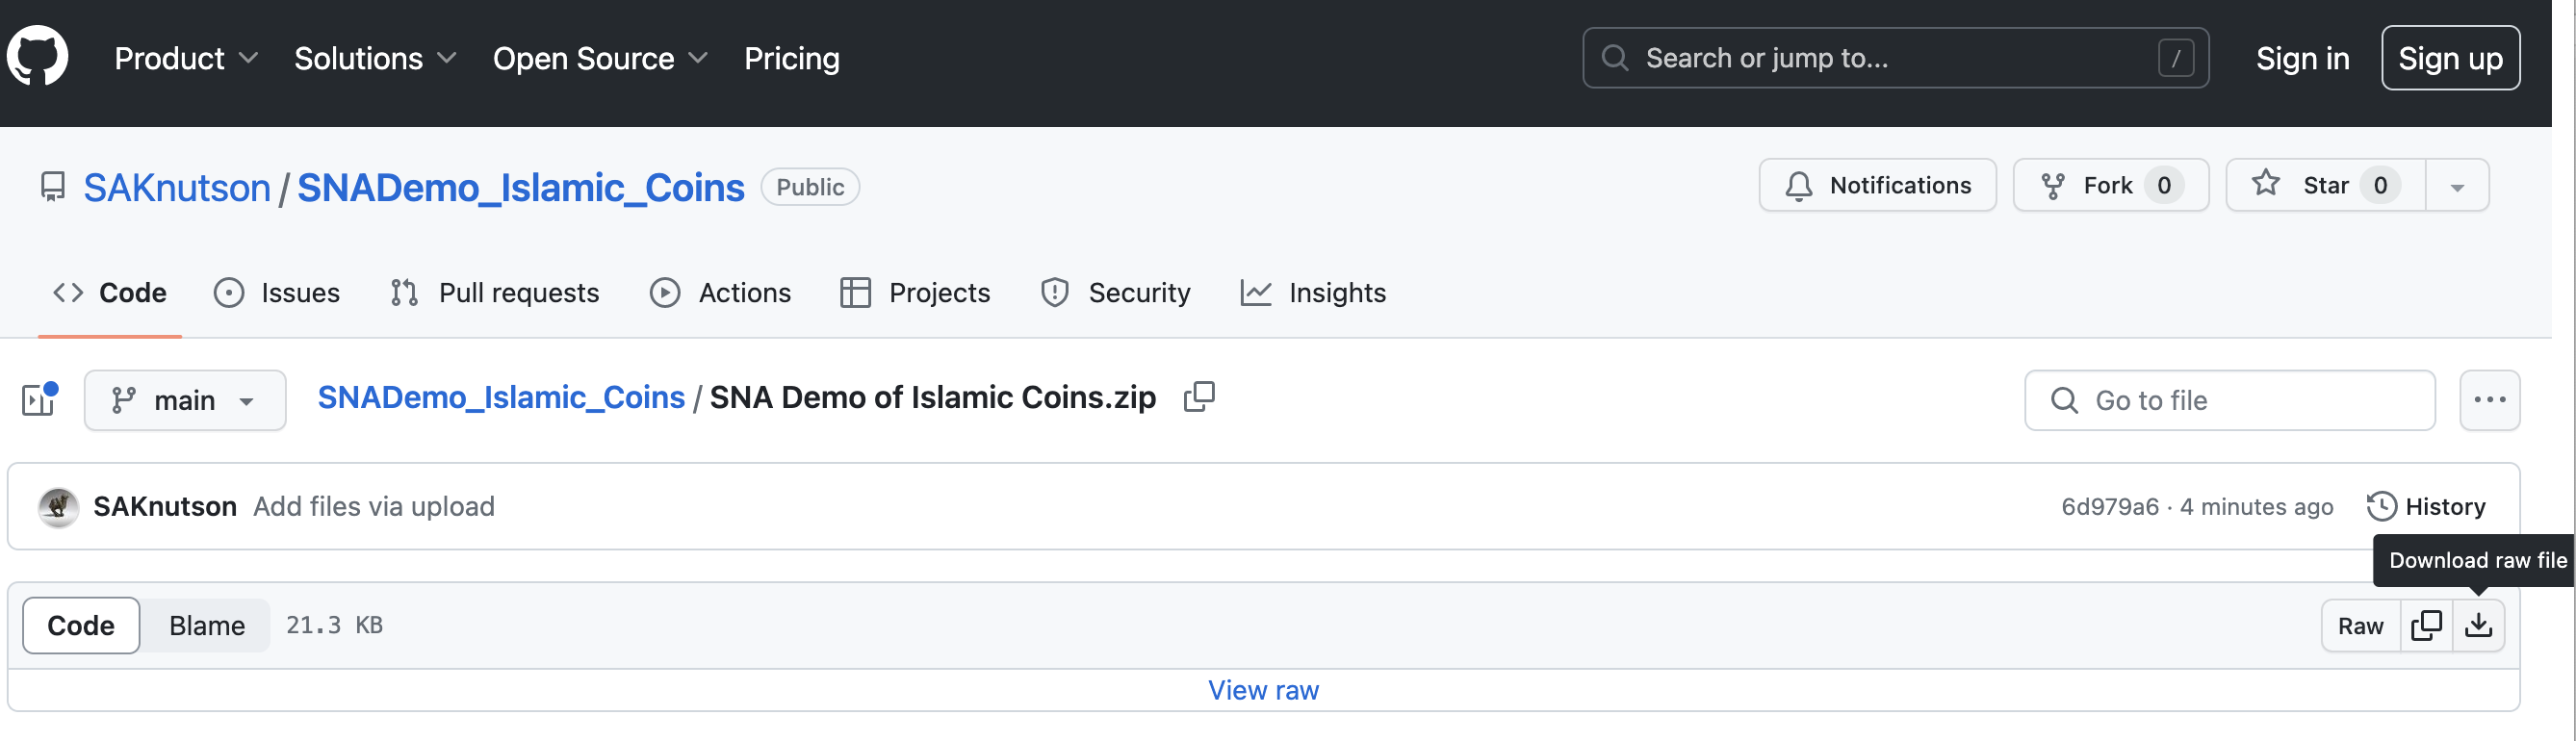
Task: Click the SNADemo_Islamic_Coins breadcrumb link
Action: pyautogui.click(x=501, y=397)
